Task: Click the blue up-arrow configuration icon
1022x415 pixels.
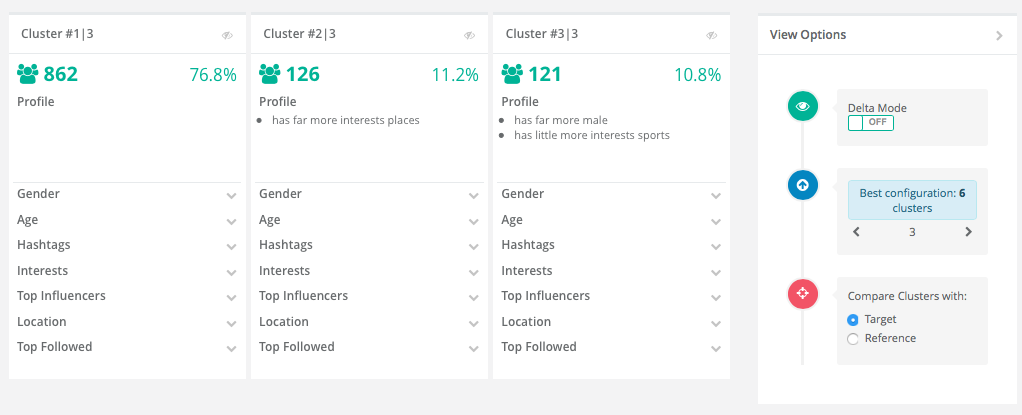Action: 802,185
